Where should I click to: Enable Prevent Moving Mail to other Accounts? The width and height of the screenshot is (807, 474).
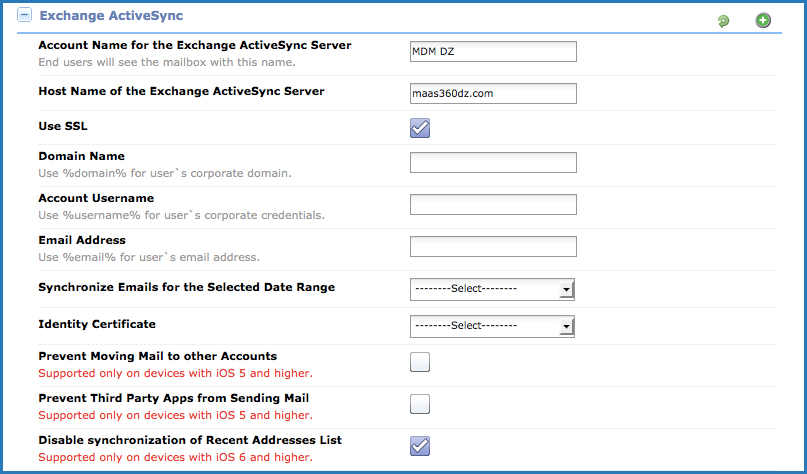[x=420, y=362]
